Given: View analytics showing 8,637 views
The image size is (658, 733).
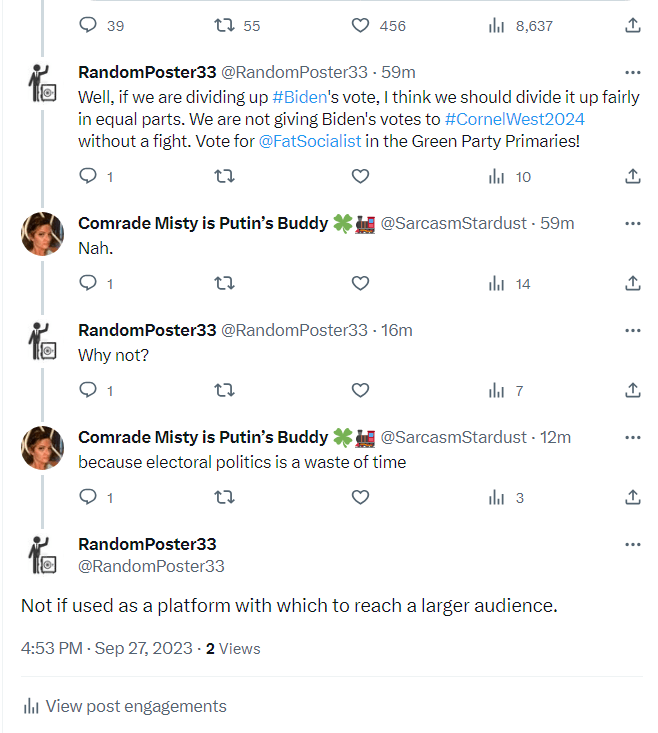Looking at the screenshot, I should (496, 26).
